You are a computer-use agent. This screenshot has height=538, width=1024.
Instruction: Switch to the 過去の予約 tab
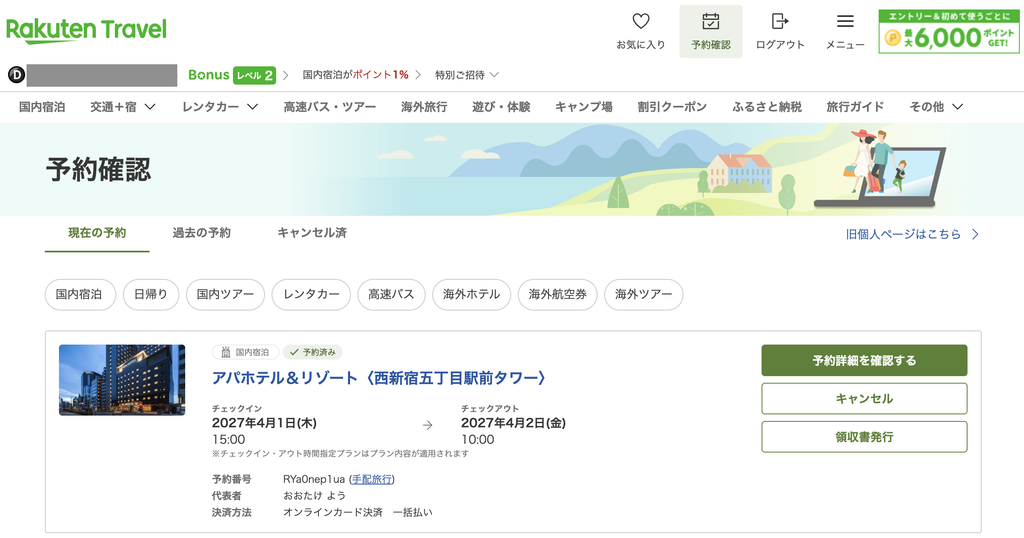201,233
